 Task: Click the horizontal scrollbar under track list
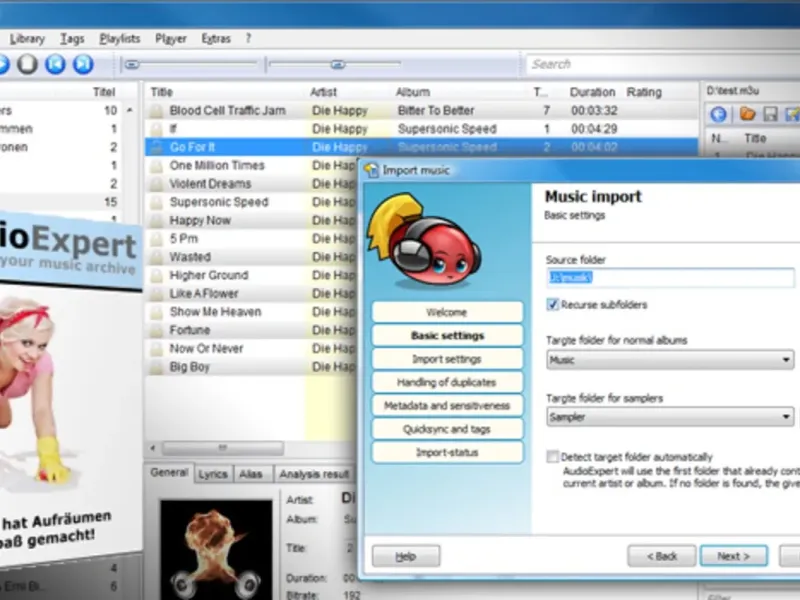tap(222, 448)
